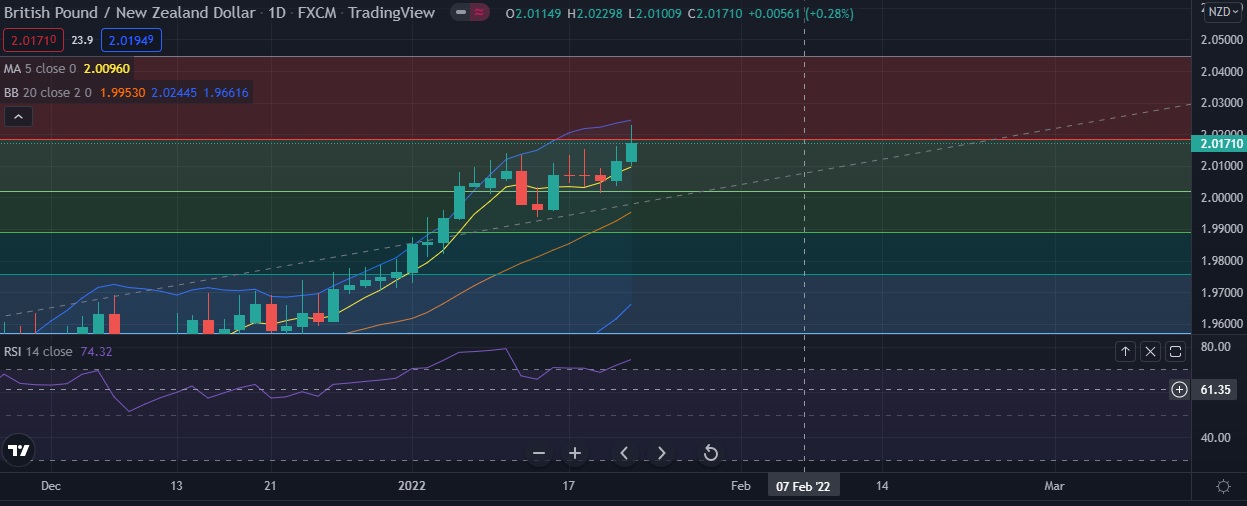Click the 80.00 RSI axis label
1247x506 pixels.
coord(1216,346)
